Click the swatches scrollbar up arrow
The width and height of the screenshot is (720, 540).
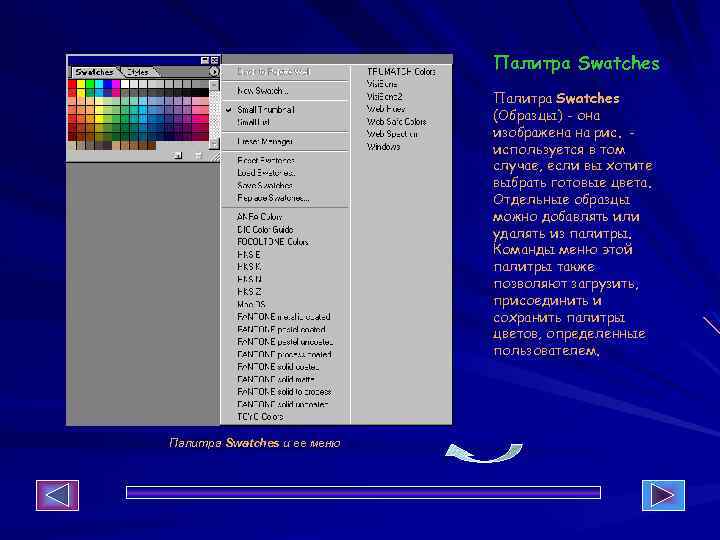coord(214,85)
